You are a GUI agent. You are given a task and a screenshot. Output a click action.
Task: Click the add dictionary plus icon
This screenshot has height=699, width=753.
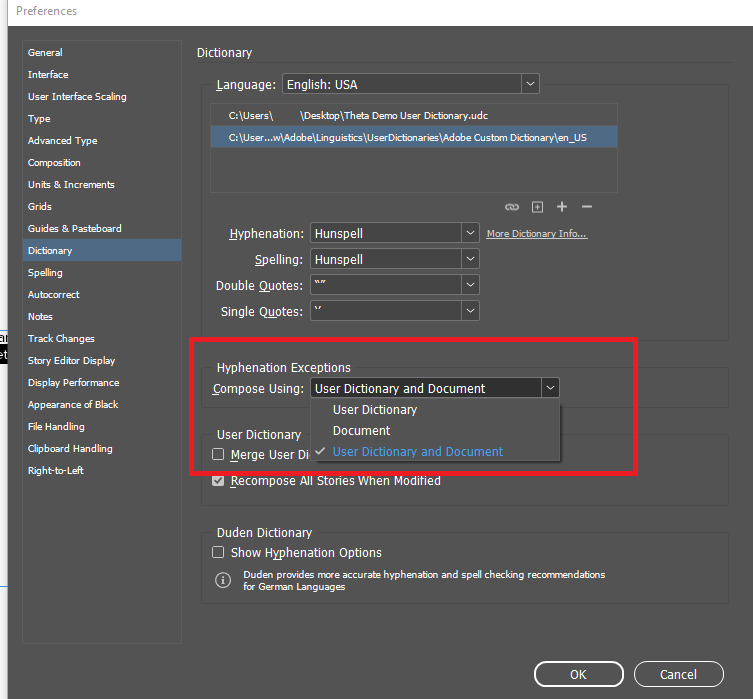pos(561,207)
